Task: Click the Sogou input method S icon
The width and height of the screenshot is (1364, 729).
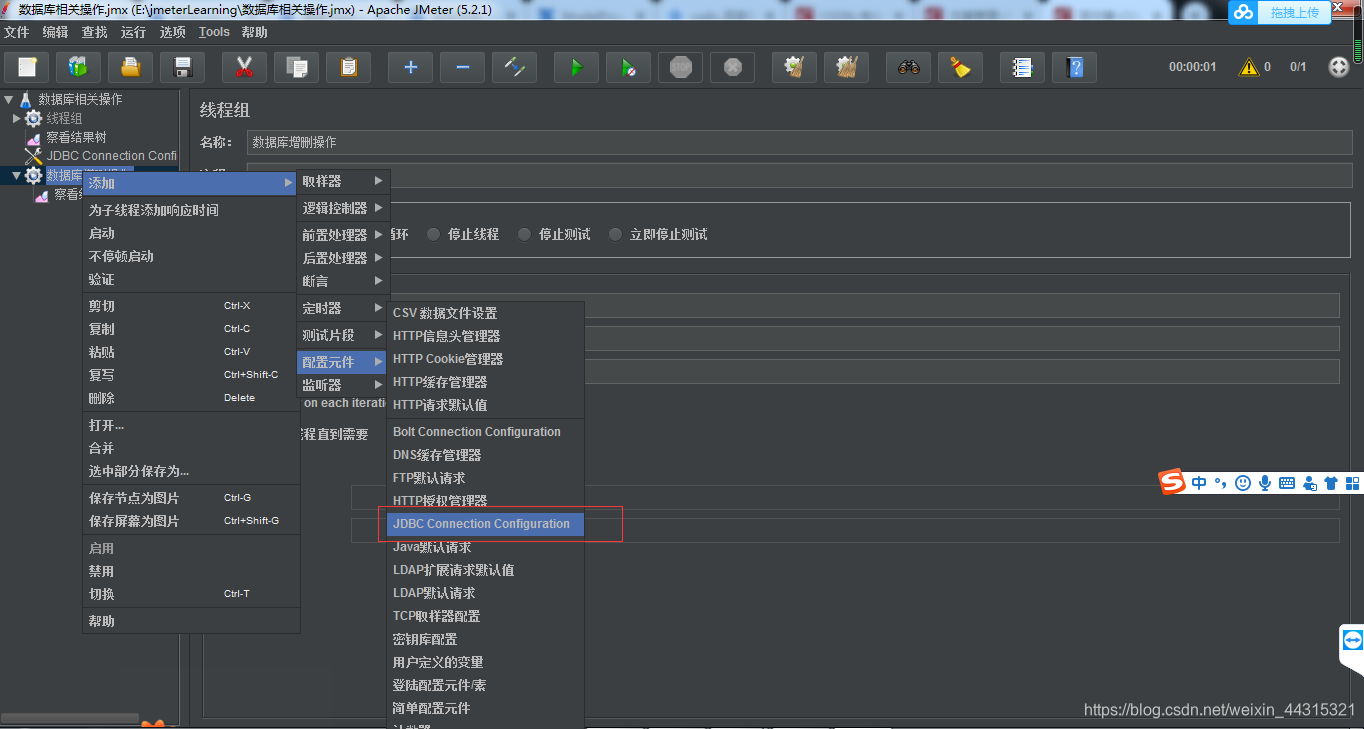Action: [1172, 482]
